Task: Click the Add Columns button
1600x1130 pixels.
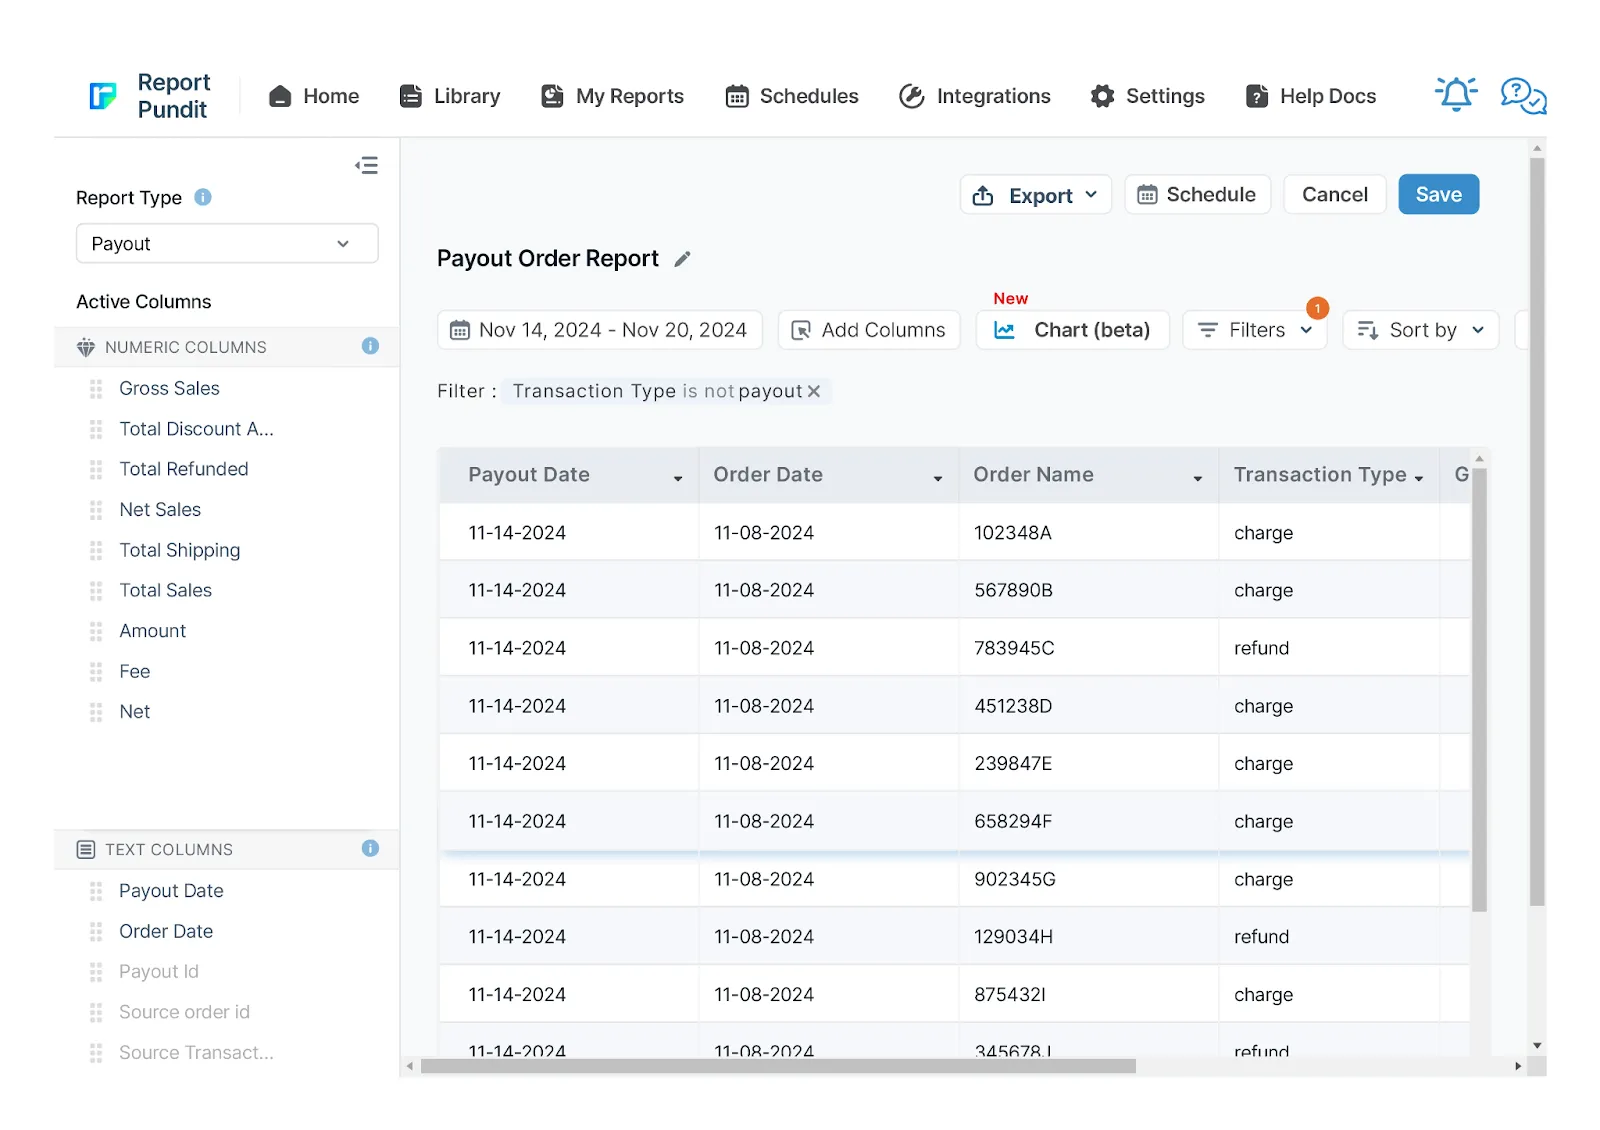Action: coord(869,330)
